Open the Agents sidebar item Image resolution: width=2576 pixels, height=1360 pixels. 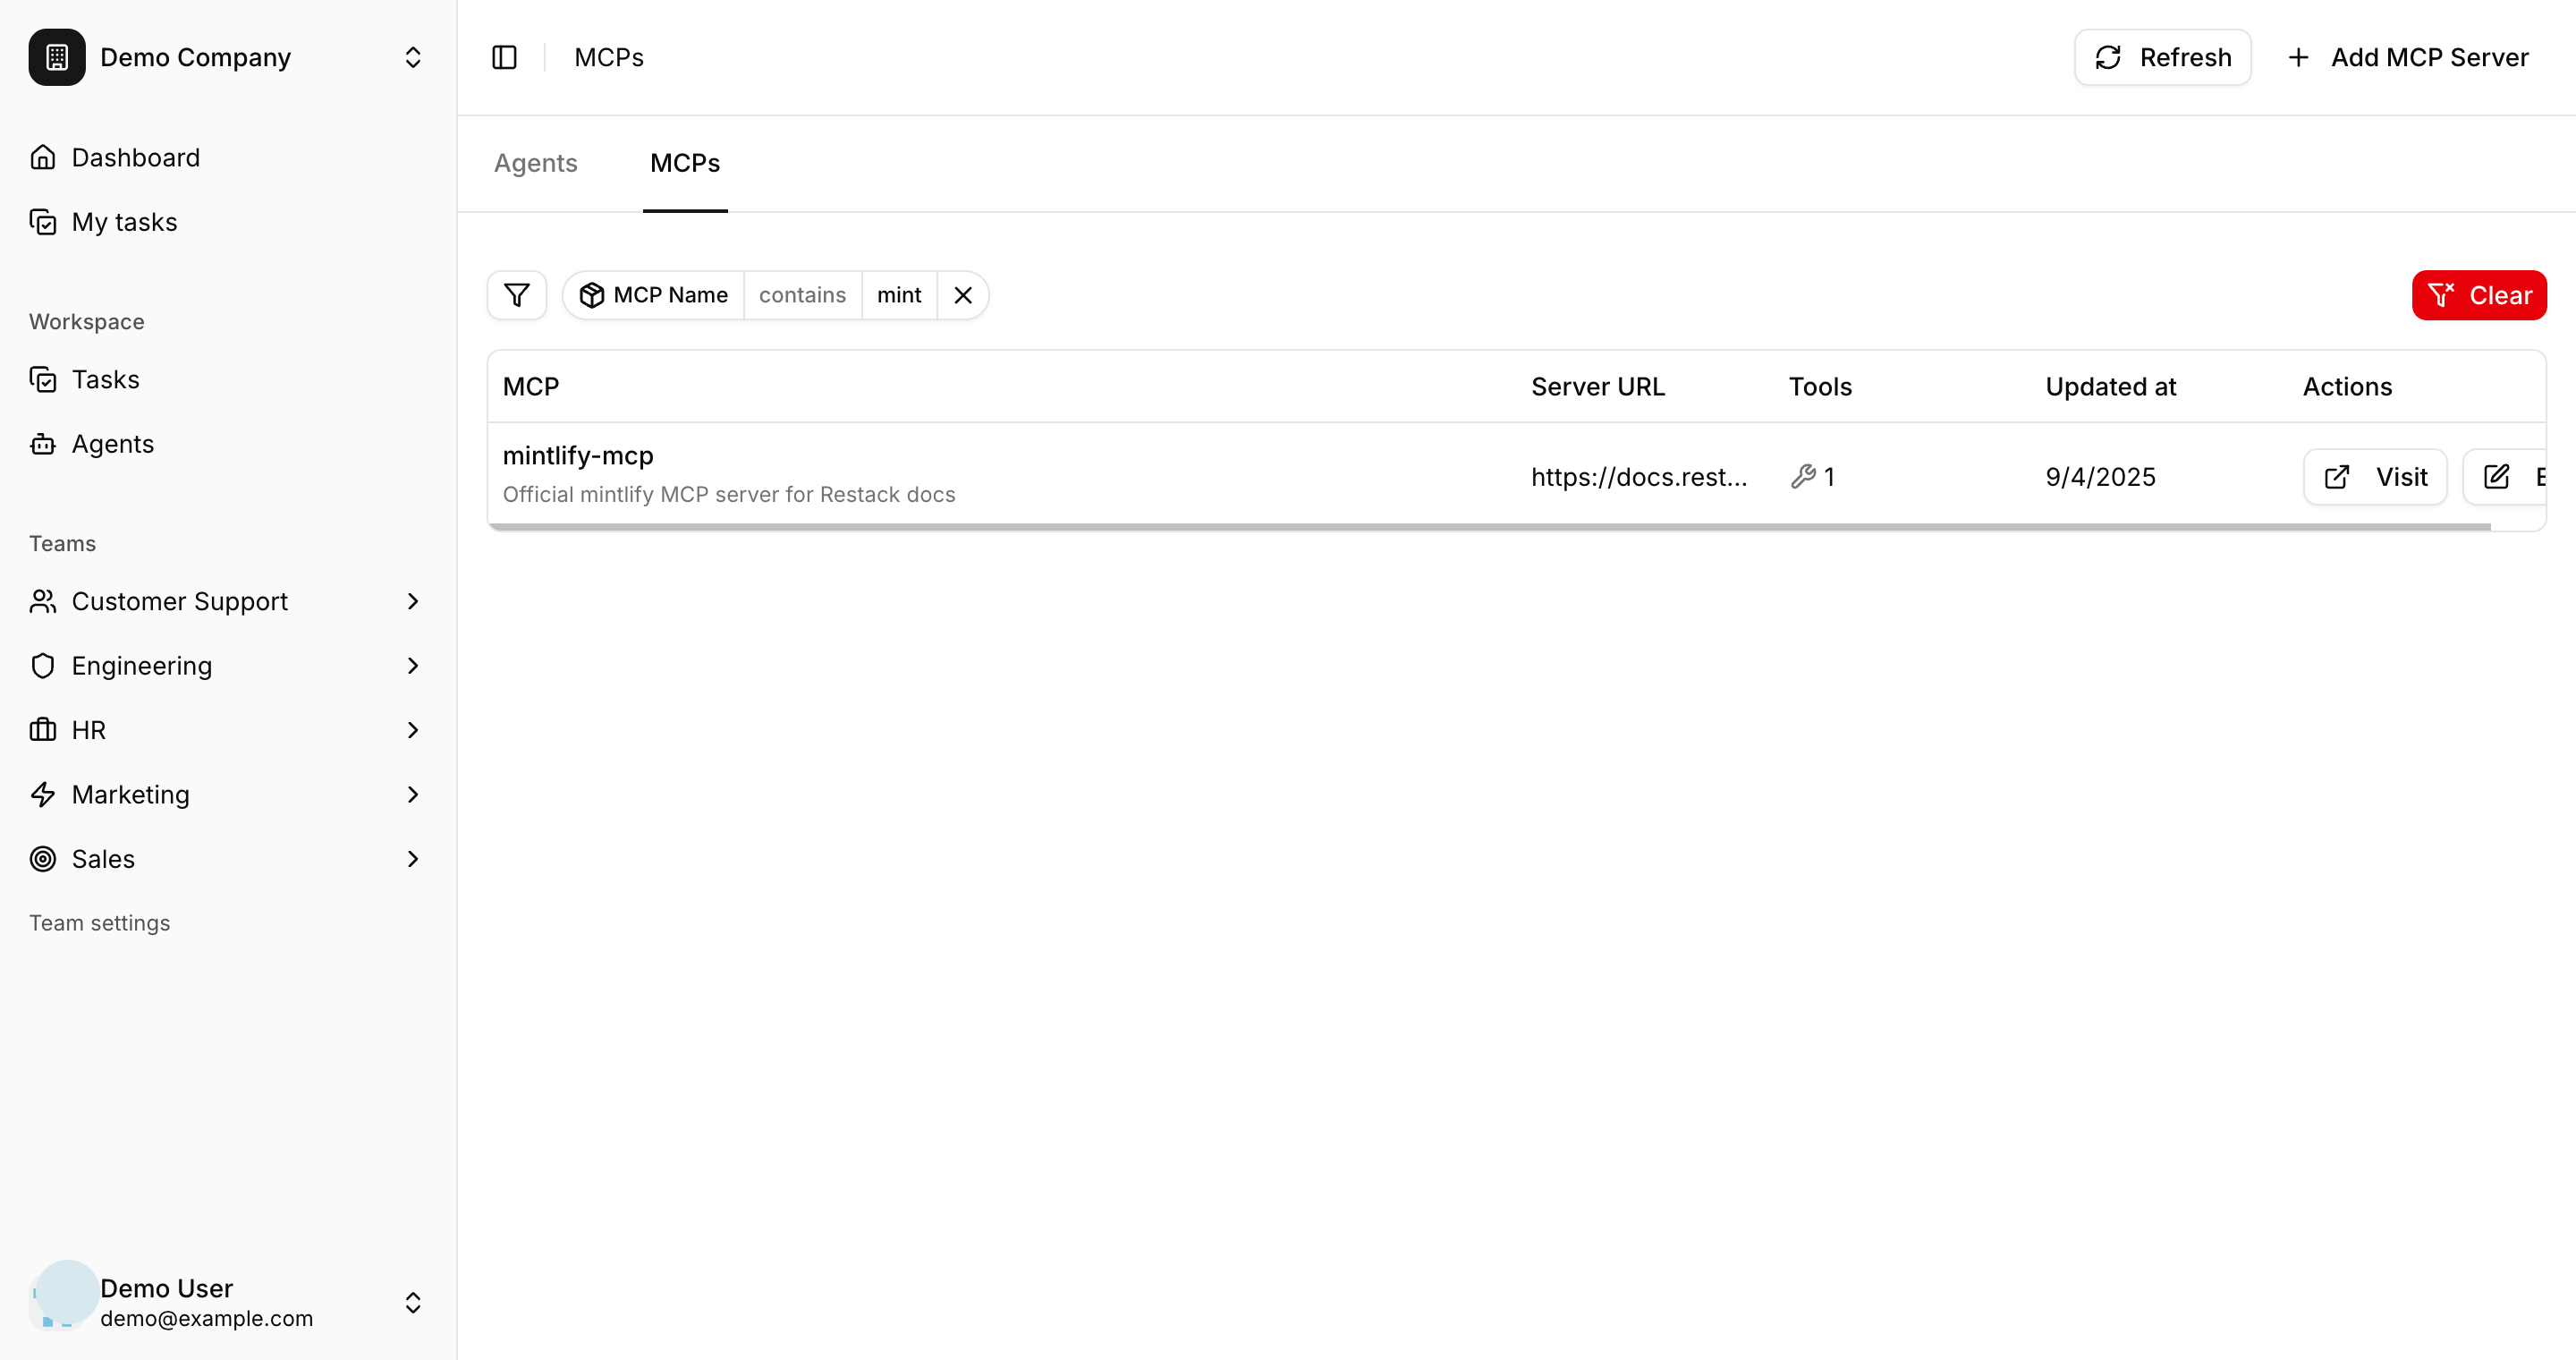point(112,444)
